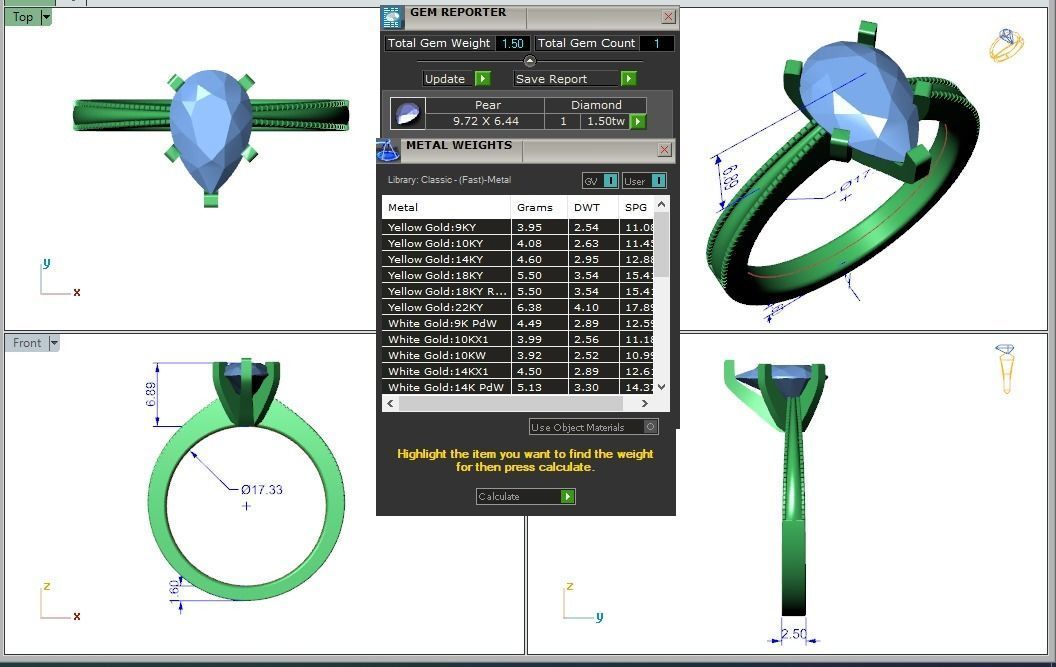The image size is (1056, 667).
Task: Click scroll-up arrow of metal list
Action: [x=661, y=204]
